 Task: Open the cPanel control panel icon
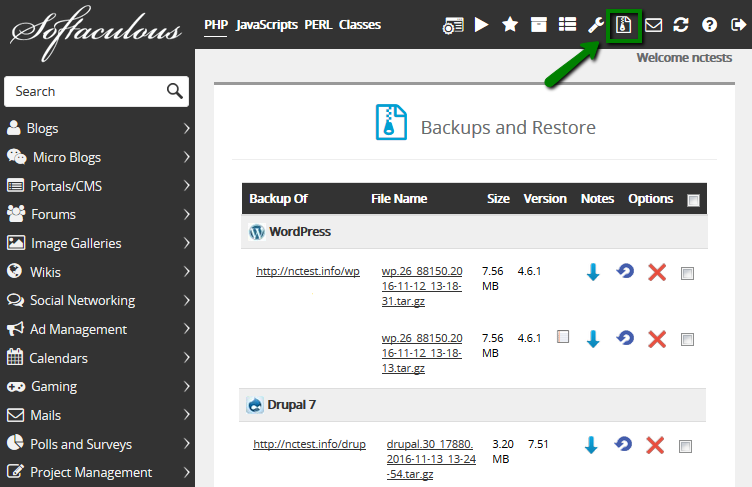[x=453, y=25]
